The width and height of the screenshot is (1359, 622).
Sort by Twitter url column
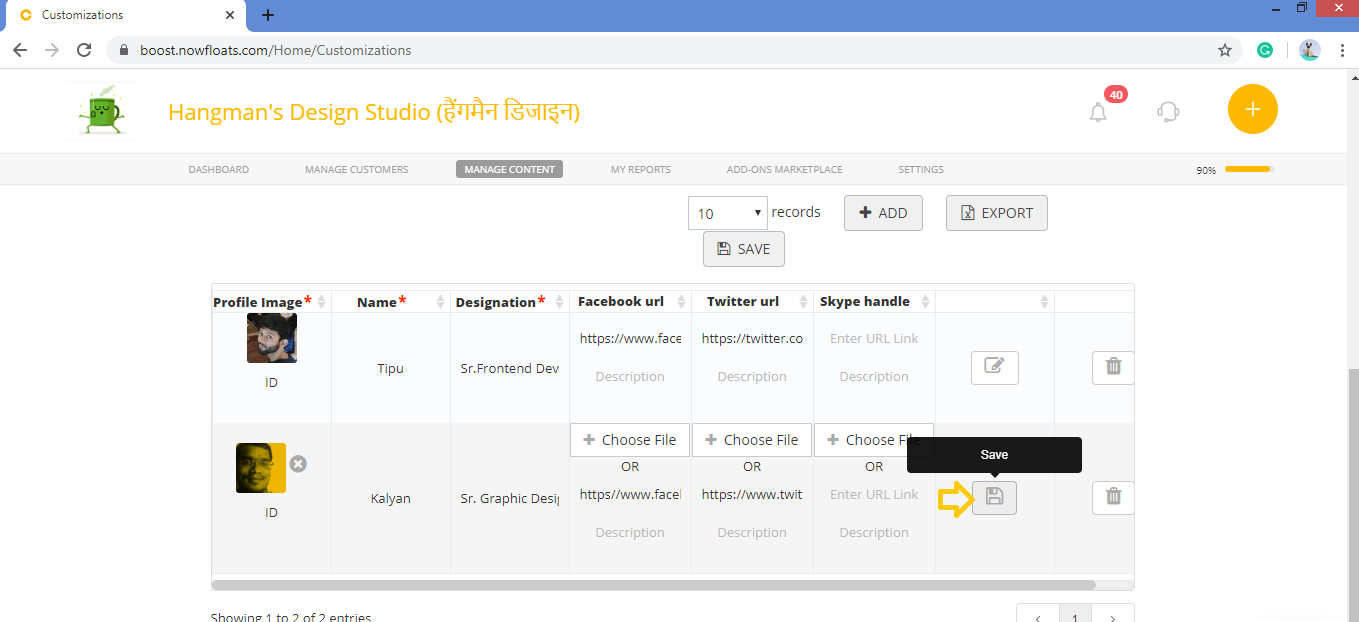click(x=752, y=301)
